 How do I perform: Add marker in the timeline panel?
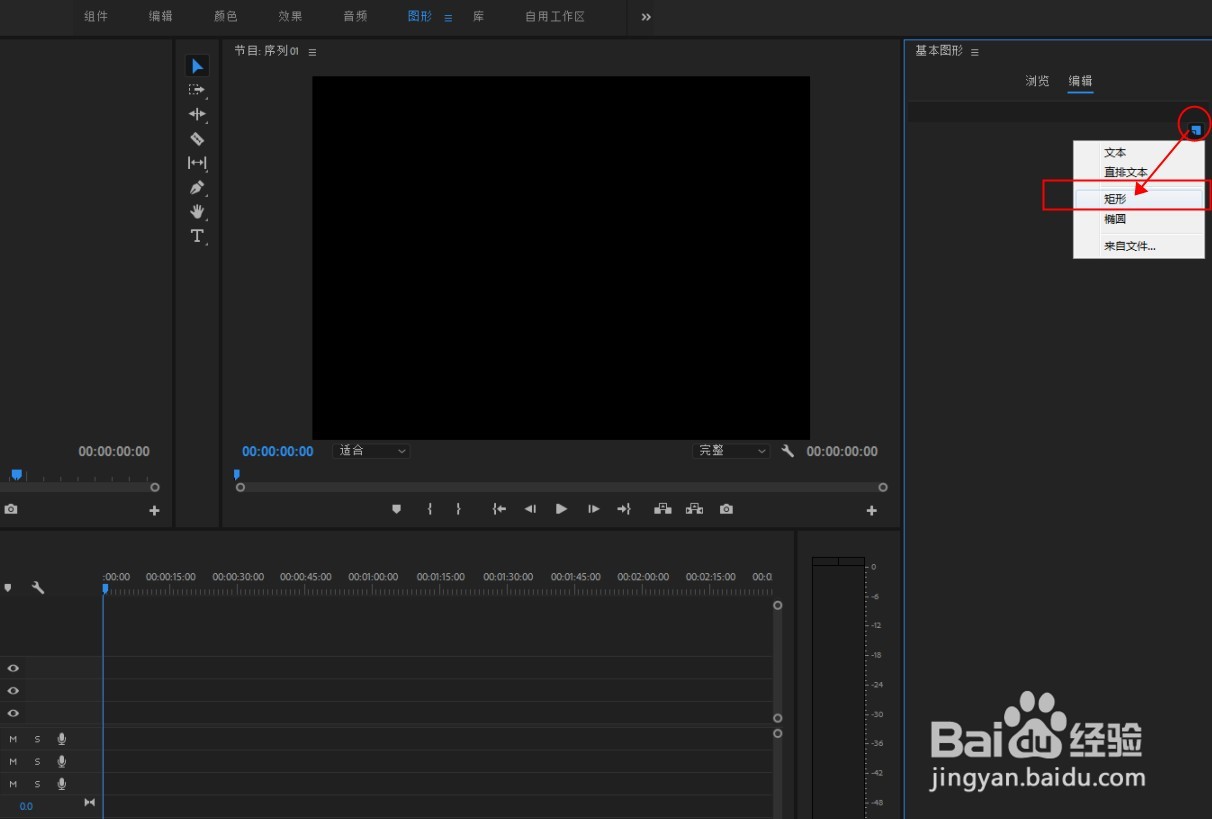coord(8,588)
